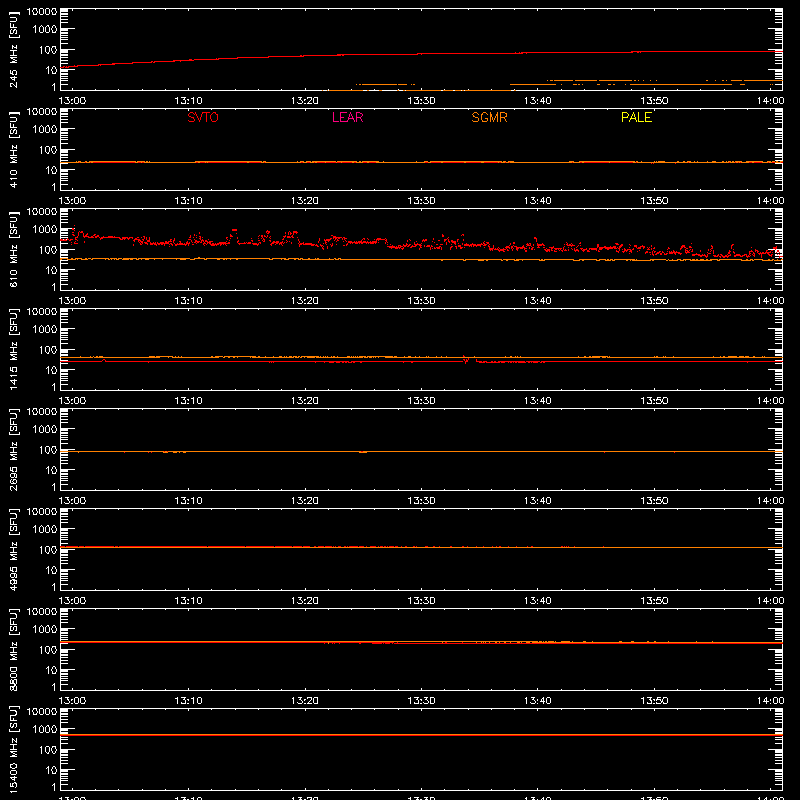The height and width of the screenshot is (800, 800).
Task: Click the 1000 y-axis value on 610 MHz plot
Action: pyautogui.click(x=45, y=230)
